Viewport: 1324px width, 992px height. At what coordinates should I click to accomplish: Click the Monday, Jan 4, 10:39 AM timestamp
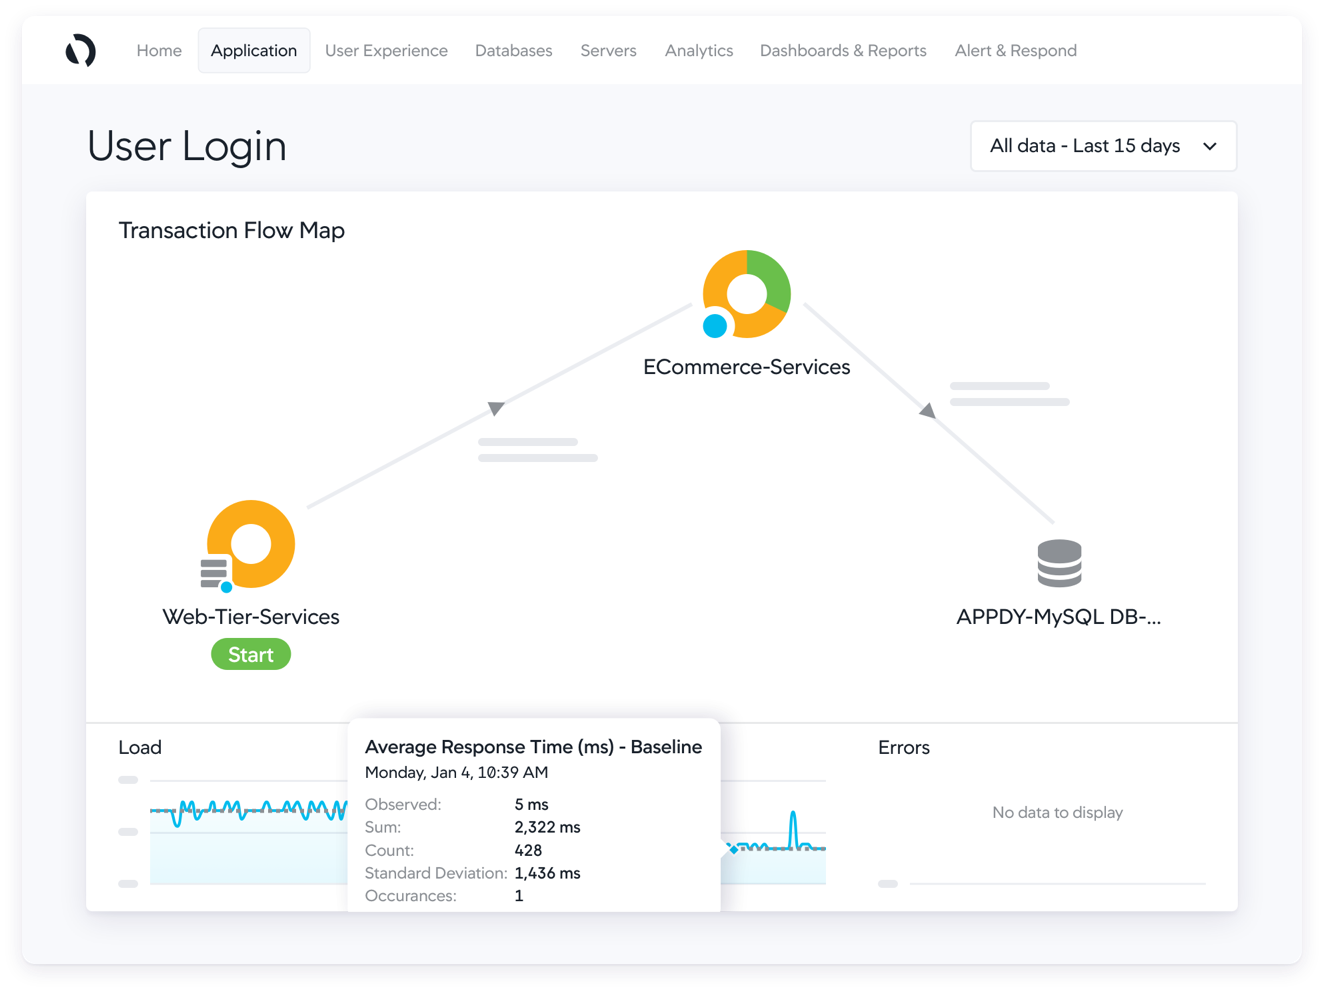[456, 772]
